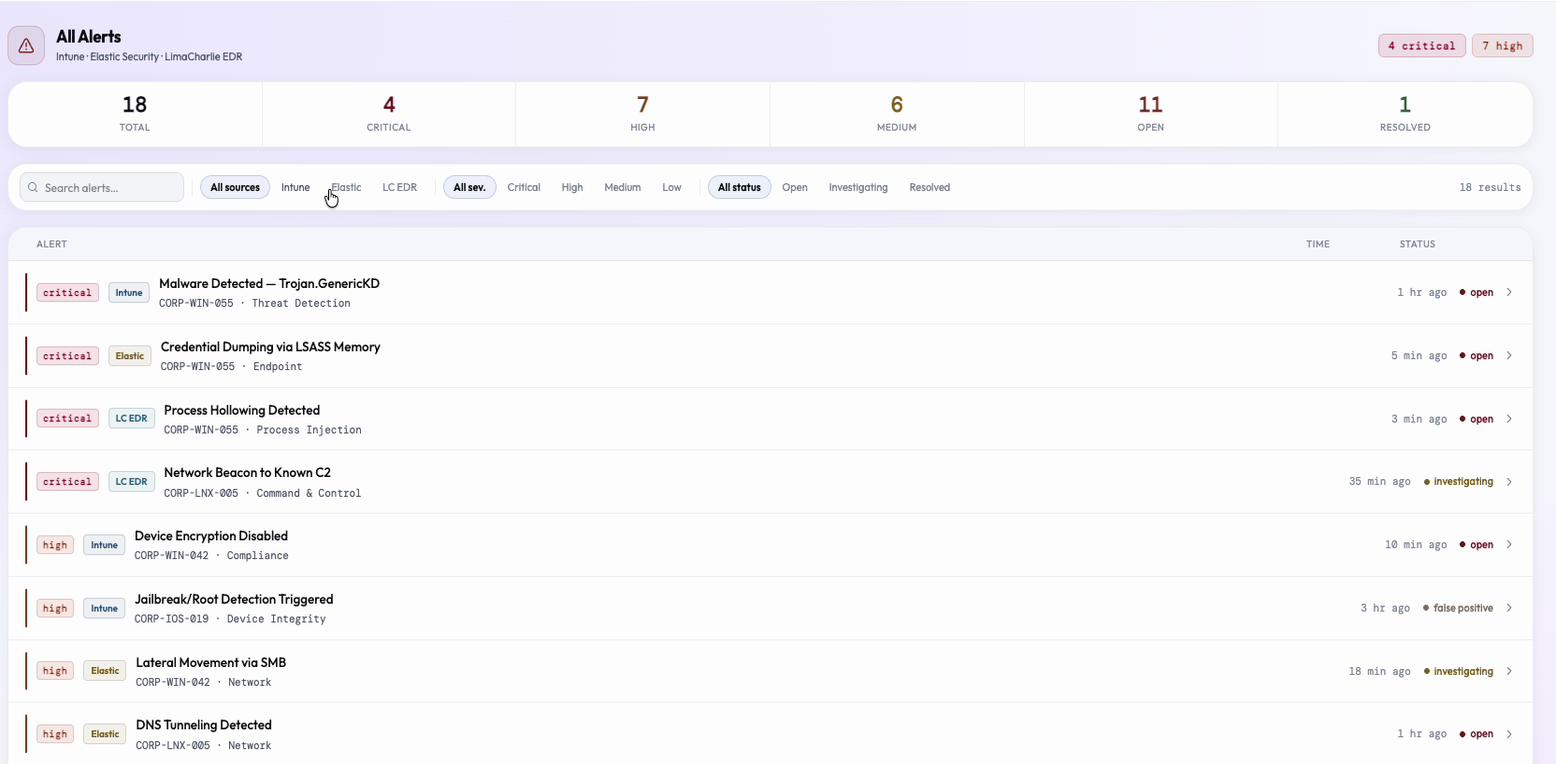Select the All sources filter
The image size is (1556, 764).
pos(235,187)
